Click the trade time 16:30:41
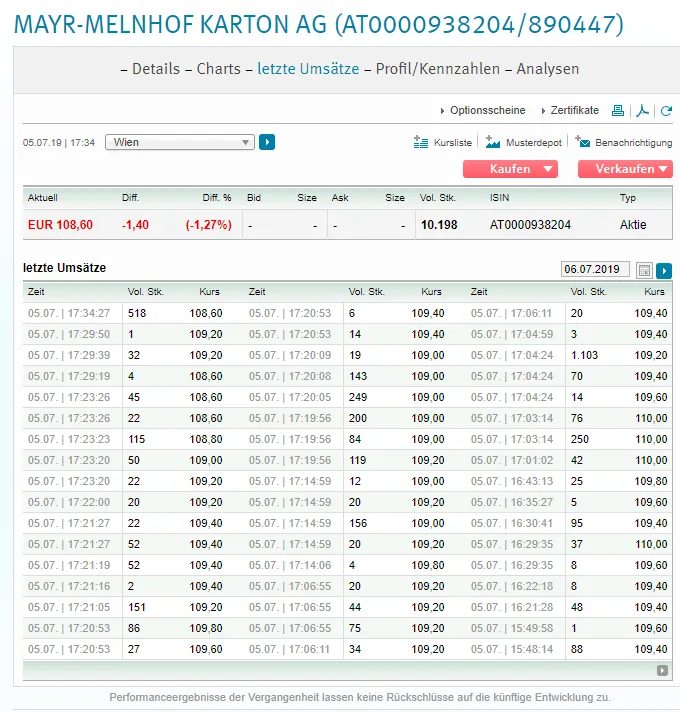This screenshot has width=680, height=712. [x=512, y=523]
